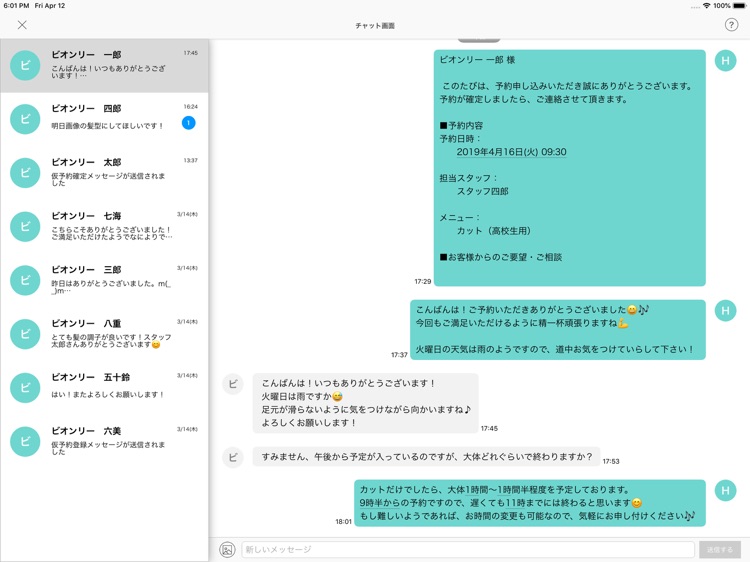Image resolution: width=750 pixels, height=562 pixels.
Task: Tap the image attachment icon
Action: 228,550
